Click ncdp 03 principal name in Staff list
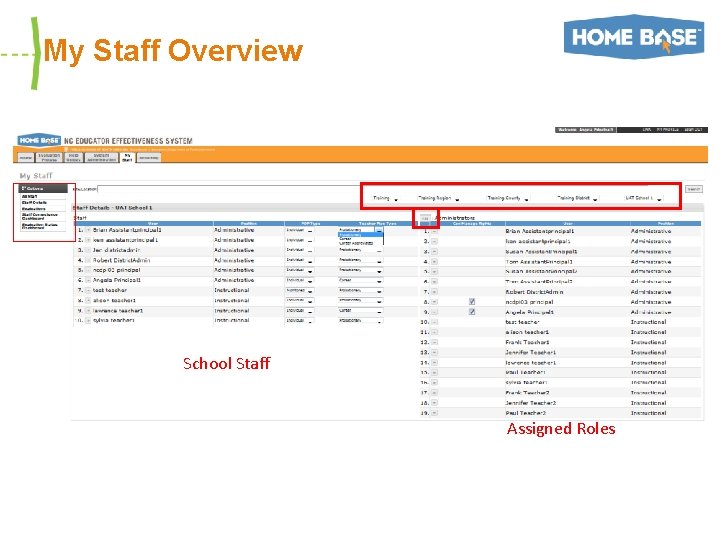 (x=116, y=270)
